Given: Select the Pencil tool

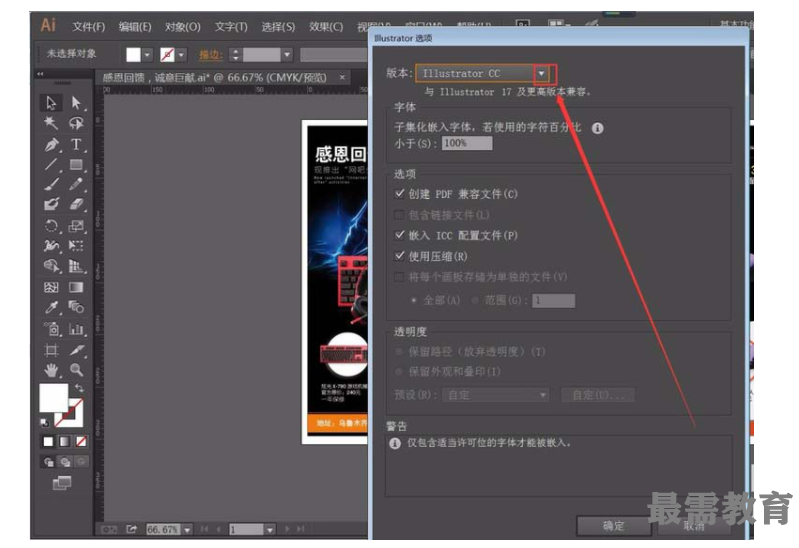Looking at the screenshot, I should click(x=76, y=185).
